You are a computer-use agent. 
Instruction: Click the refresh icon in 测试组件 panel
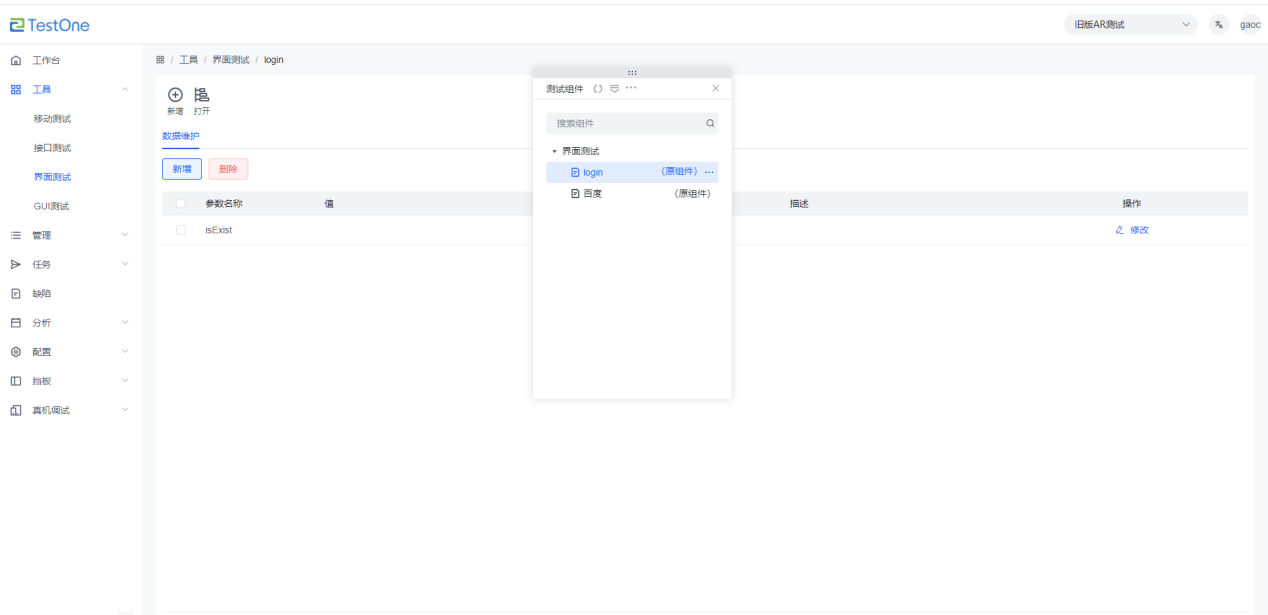[598, 89]
